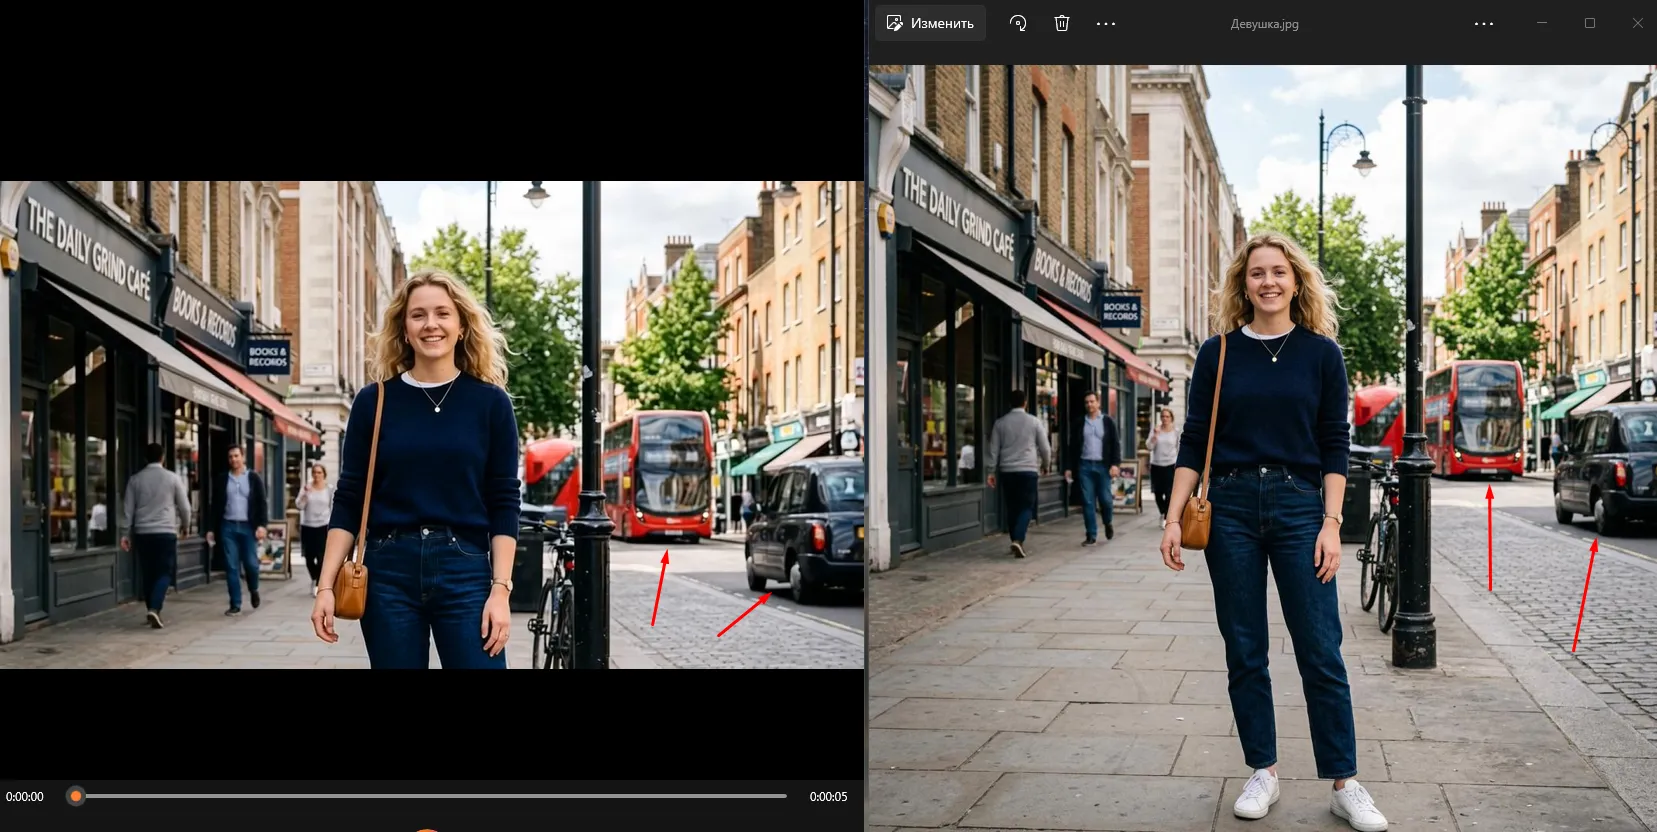Close the photo viewer window
This screenshot has height=832, width=1657.
[x=1637, y=23]
